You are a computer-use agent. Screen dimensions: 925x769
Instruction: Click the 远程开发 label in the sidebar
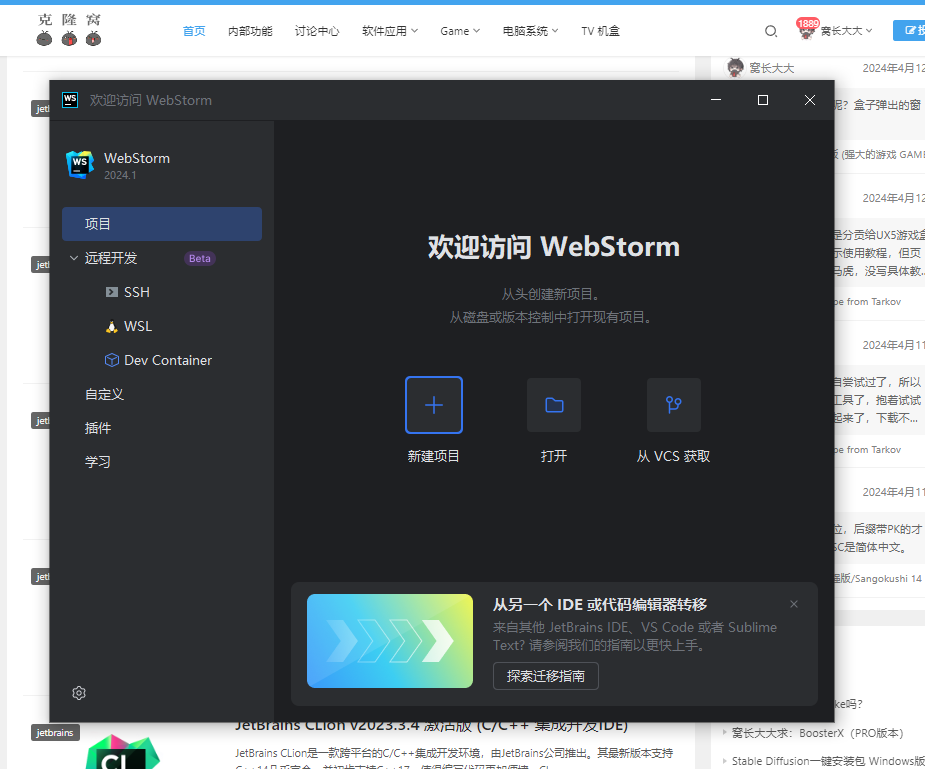pyautogui.click(x=111, y=258)
